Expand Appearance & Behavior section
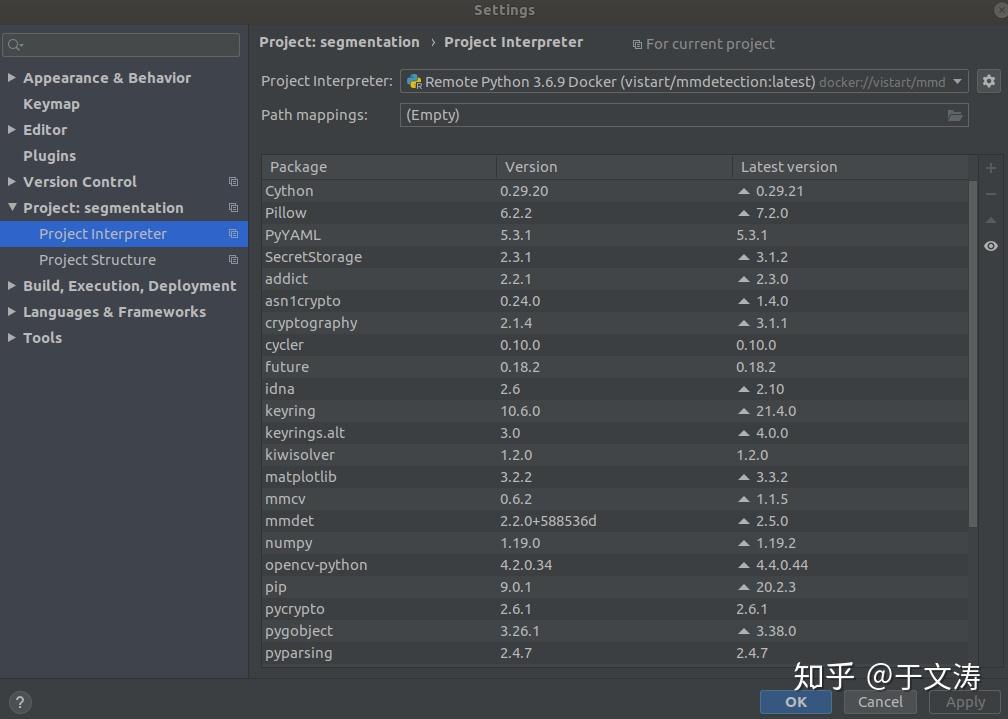1008x719 pixels. point(11,77)
